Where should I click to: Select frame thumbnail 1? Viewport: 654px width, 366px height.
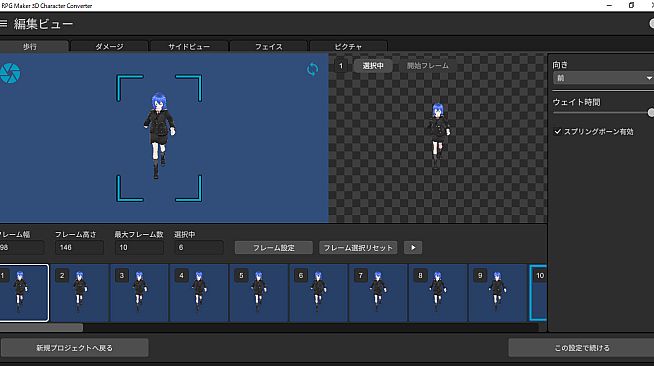pos(24,293)
